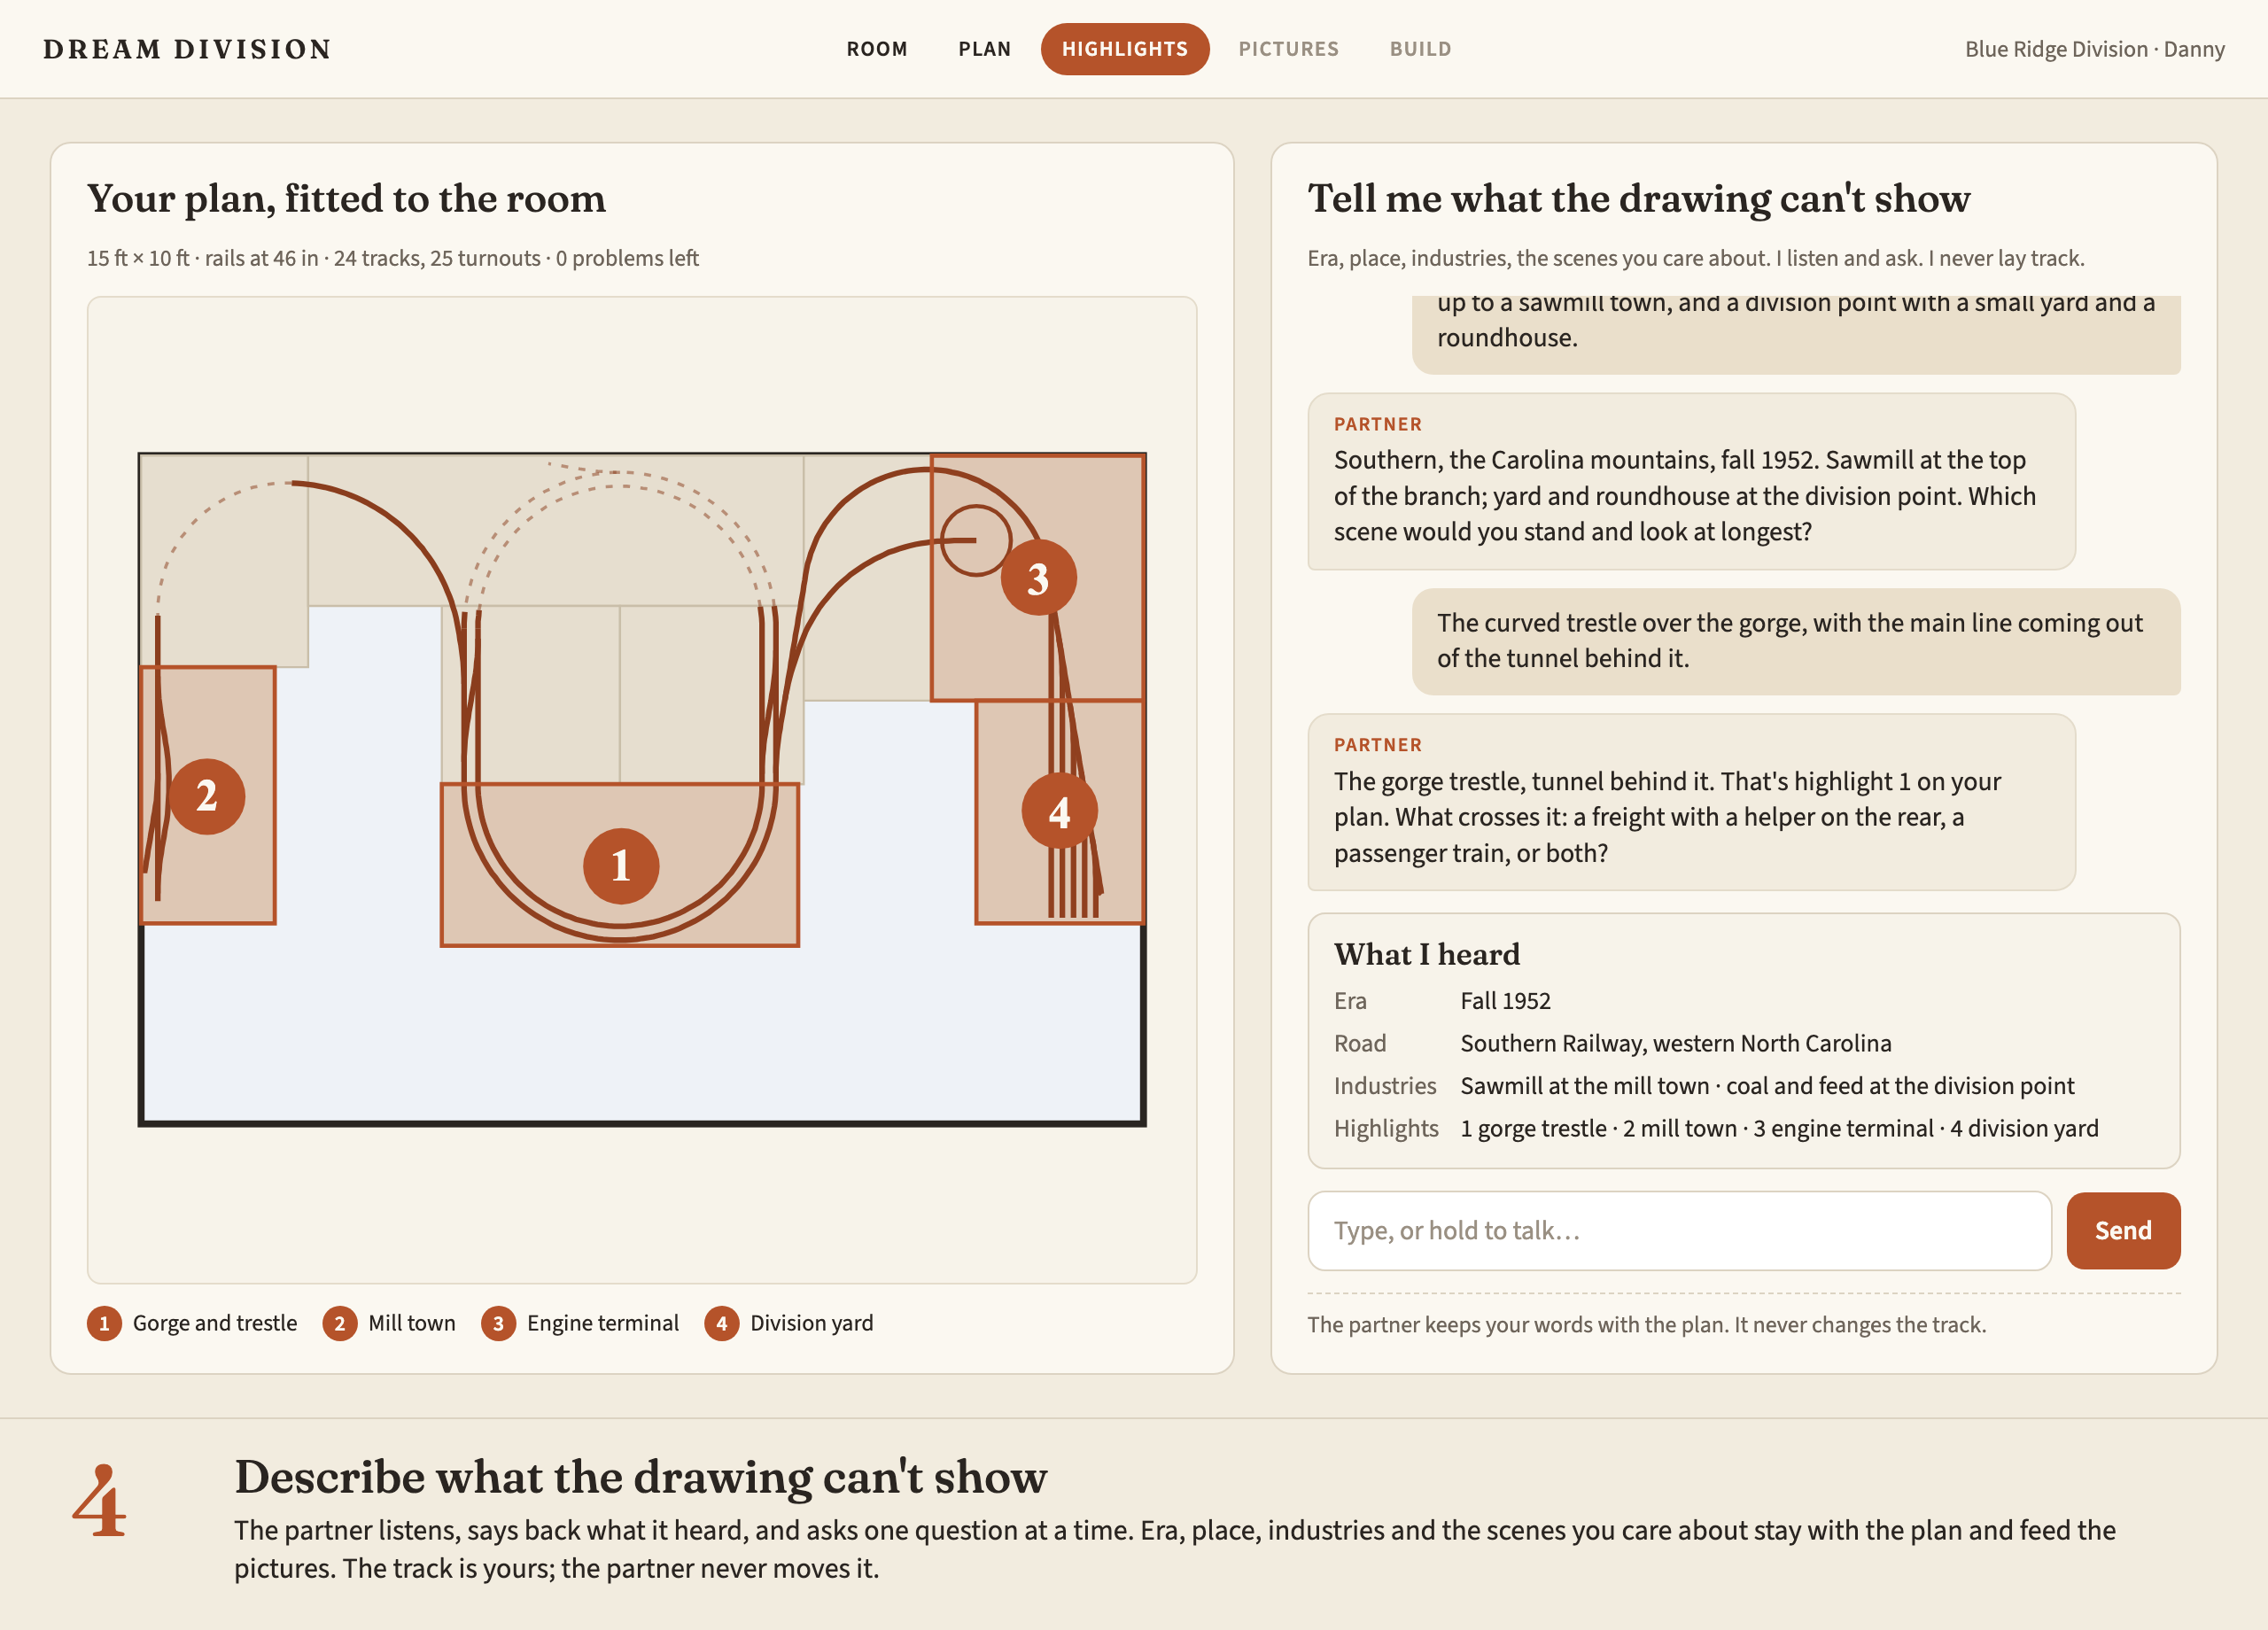Screen dimensions: 2268x1630
Task: Click the Blue Ridge Division · Danny label
Action: [2094, 49]
